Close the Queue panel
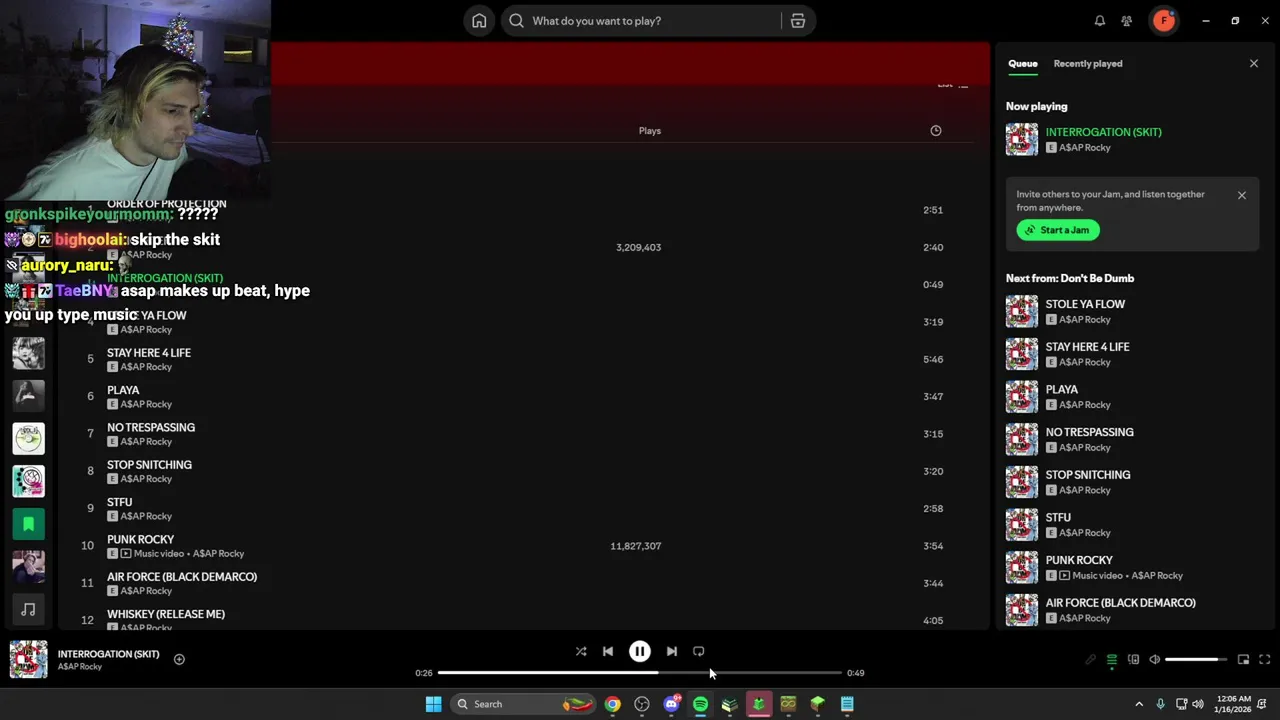Image resolution: width=1280 pixels, height=720 pixels. pos(1254,64)
